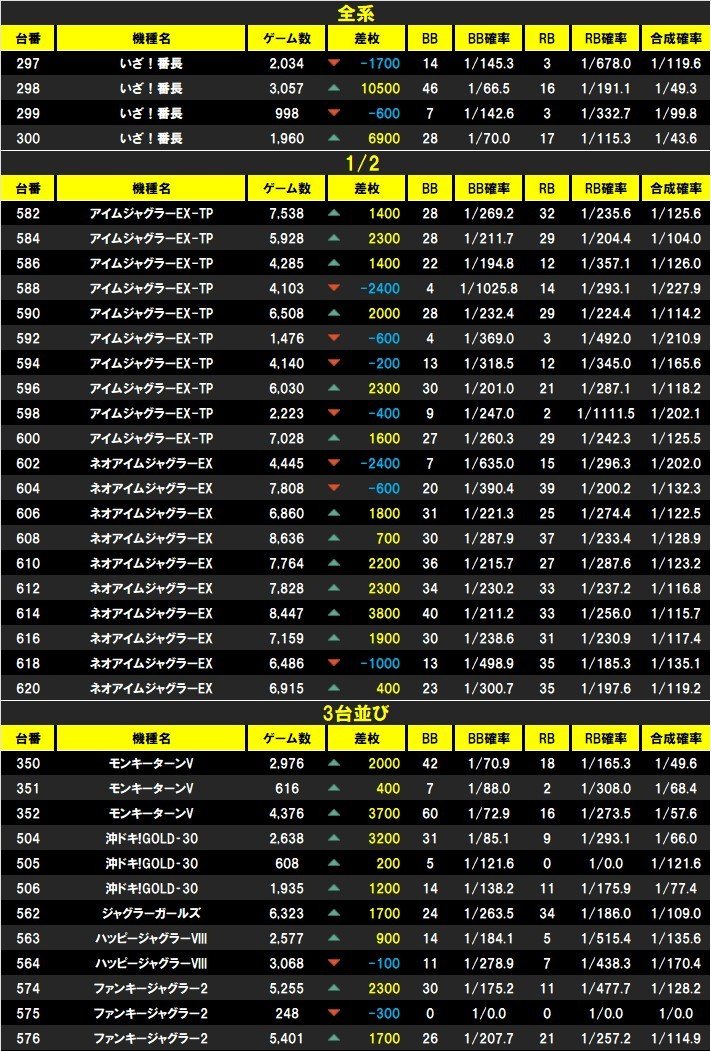
Task: Click the green up arrow in row 574
Action: click(334, 988)
